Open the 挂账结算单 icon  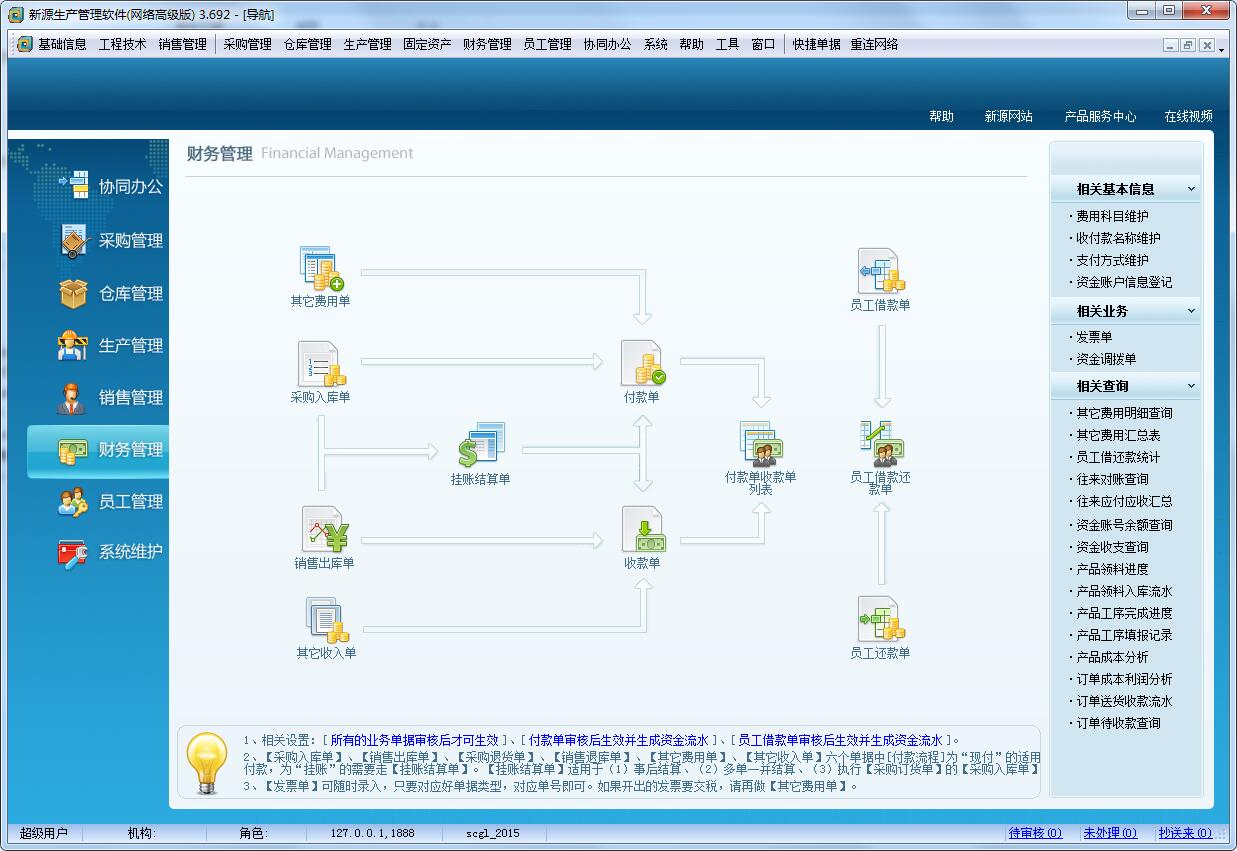tap(481, 445)
